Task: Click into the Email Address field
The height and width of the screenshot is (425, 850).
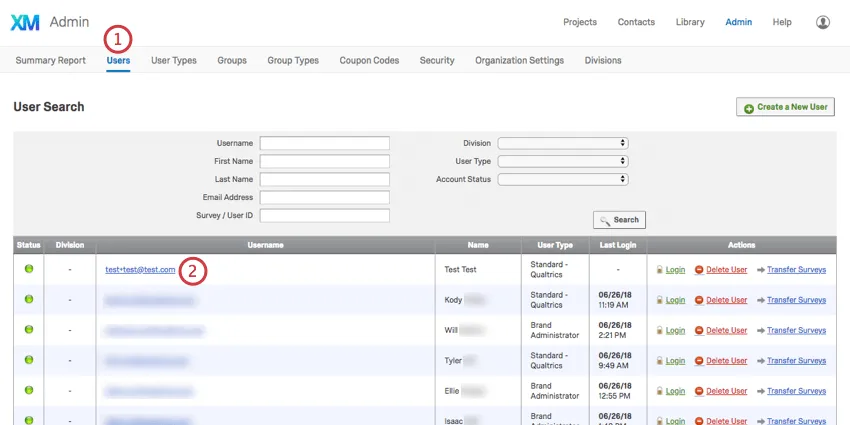Action: click(324, 197)
